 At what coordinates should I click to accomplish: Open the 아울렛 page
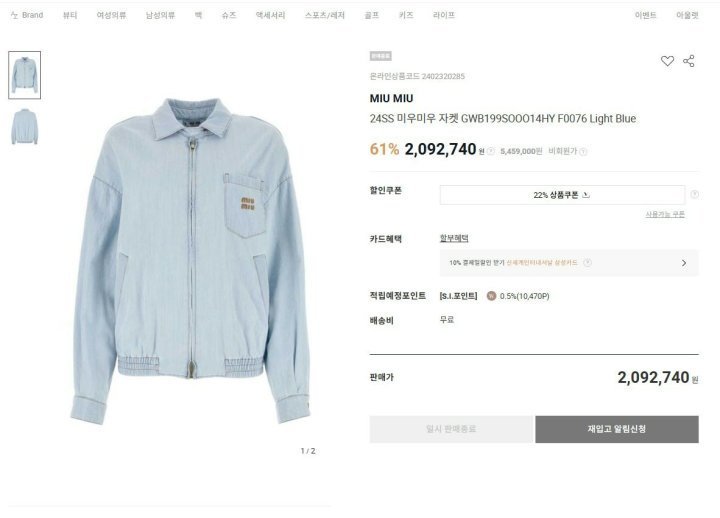(687, 15)
